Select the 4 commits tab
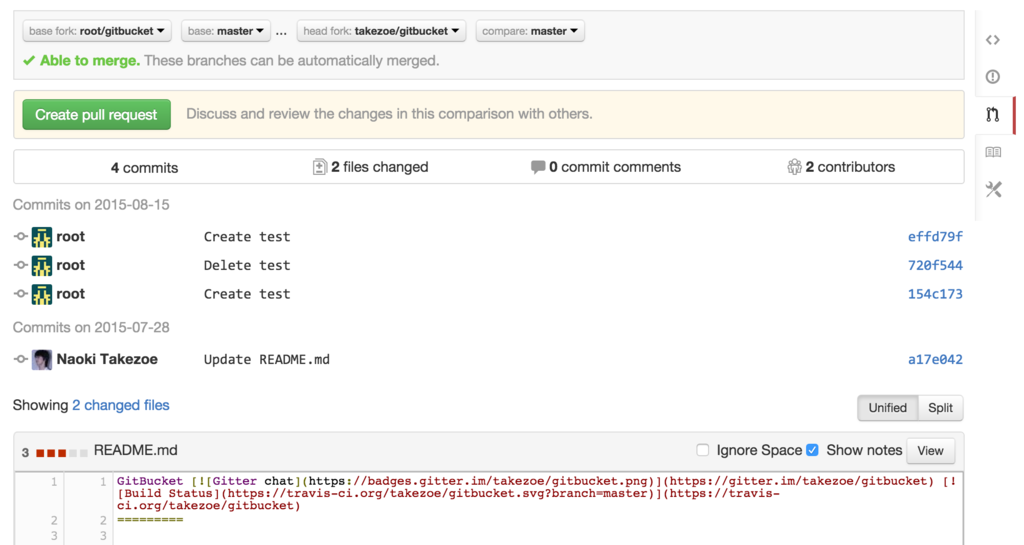Image resolution: width=1024 pixels, height=545 pixels. point(144,167)
